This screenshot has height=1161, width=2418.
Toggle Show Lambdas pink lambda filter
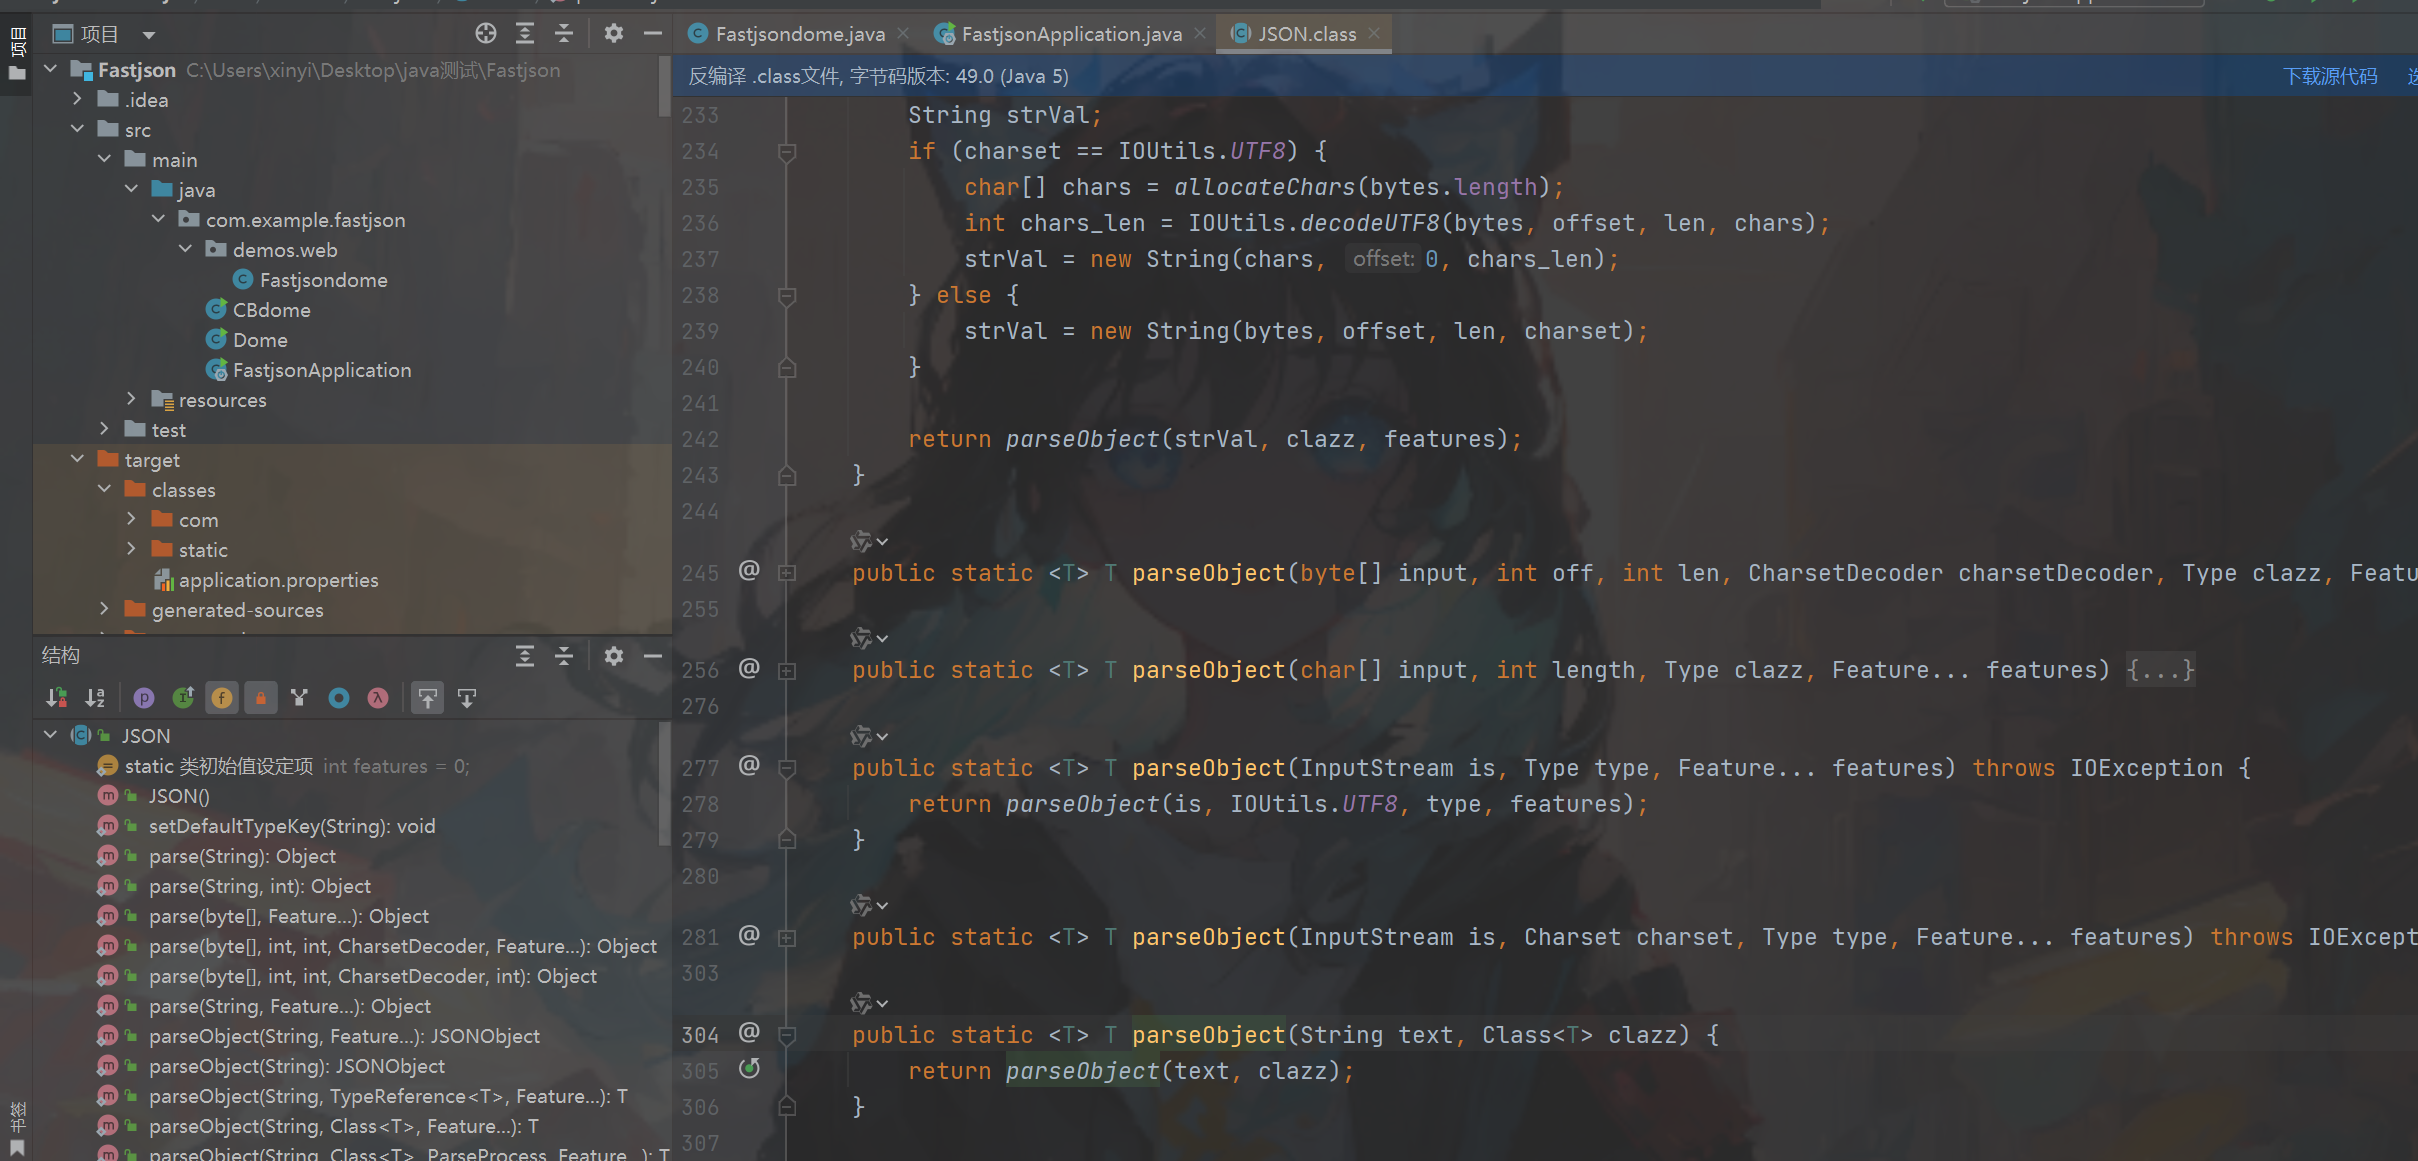(378, 698)
